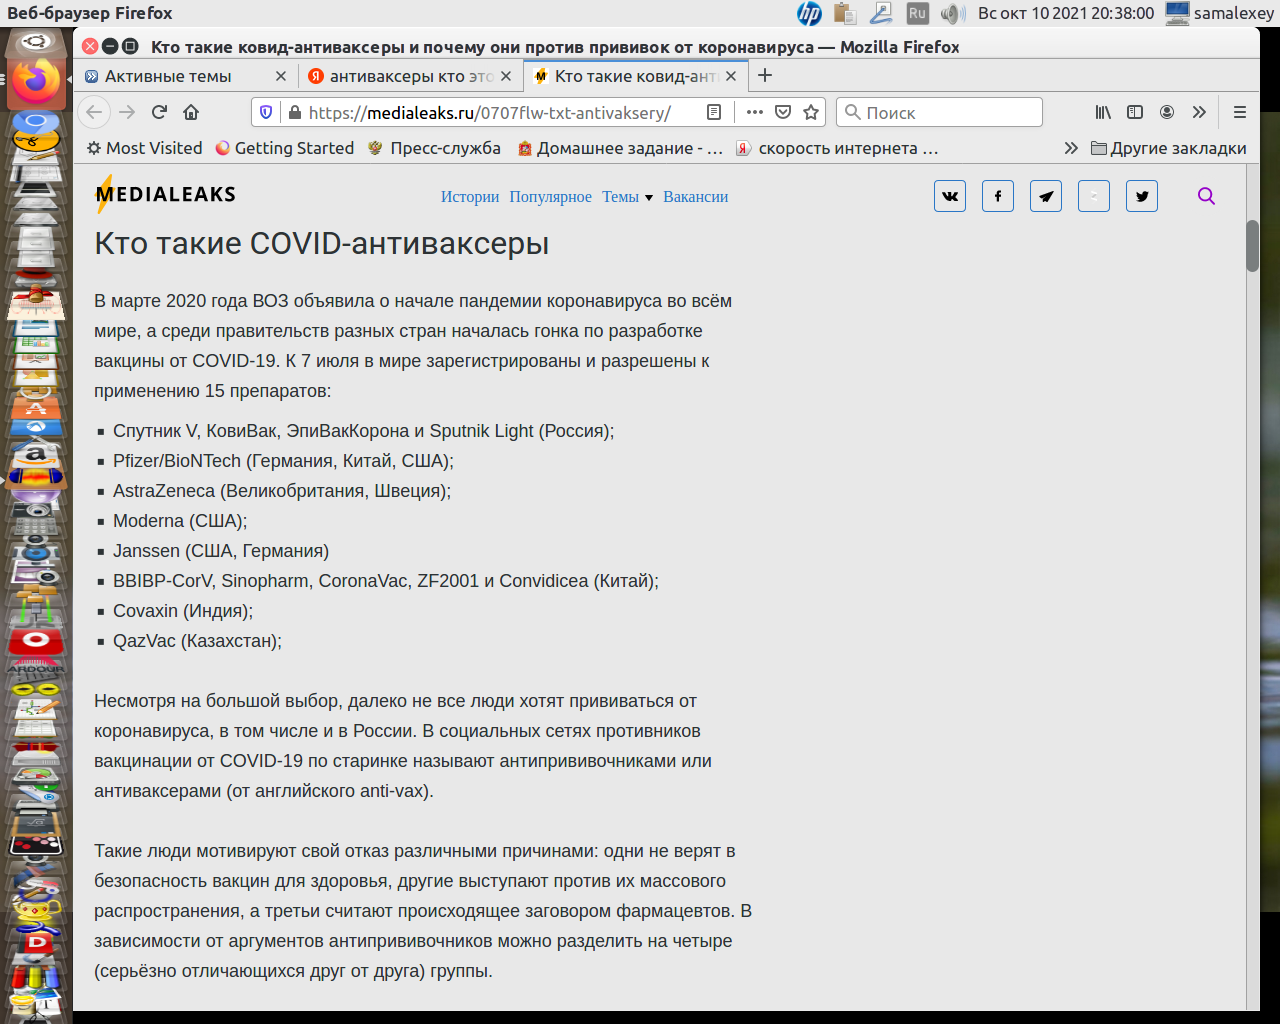Image resolution: width=1280 pixels, height=1024 pixels.
Task: Open Истории section
Action: 470,197
